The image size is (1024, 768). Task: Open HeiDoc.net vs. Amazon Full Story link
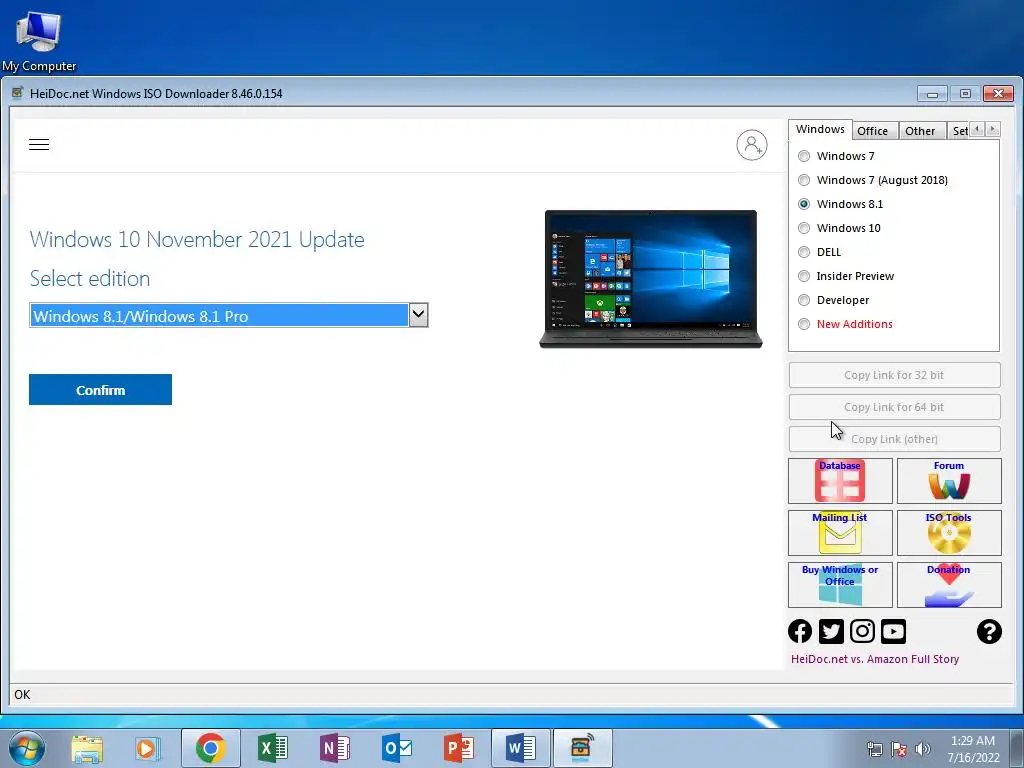click(874, 659)
